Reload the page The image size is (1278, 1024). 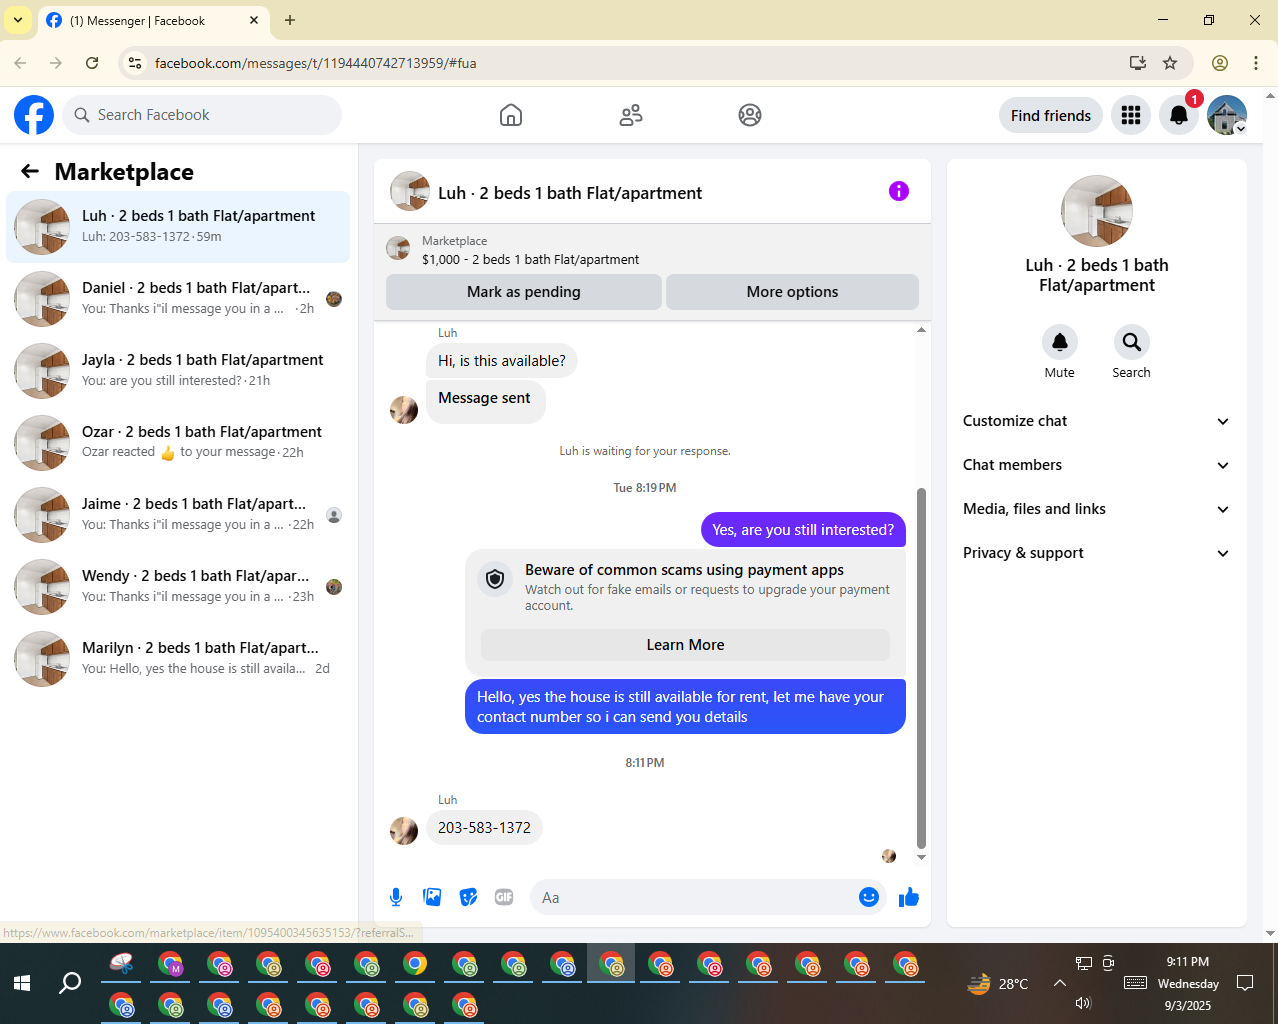(92, 63)
